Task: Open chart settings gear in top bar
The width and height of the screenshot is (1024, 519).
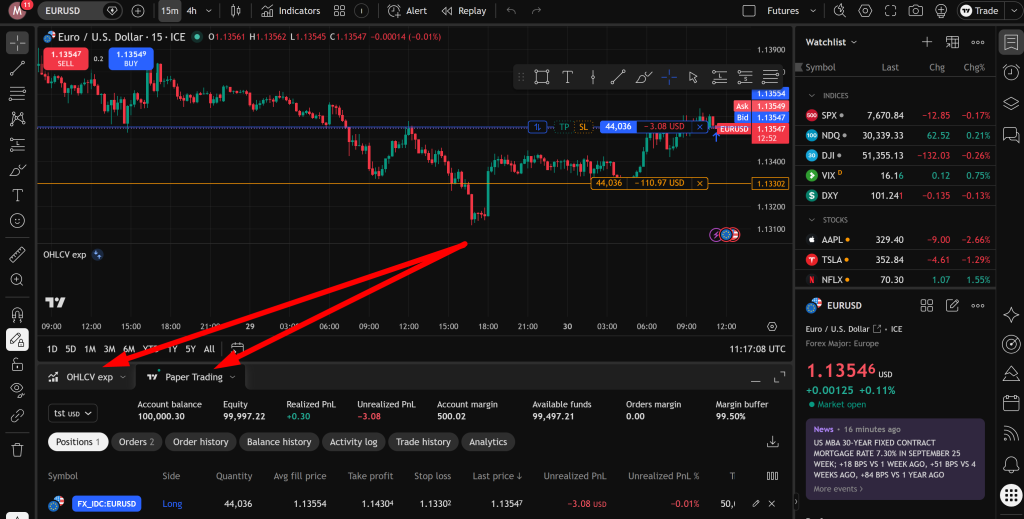Action: click(x=865, y=10)
